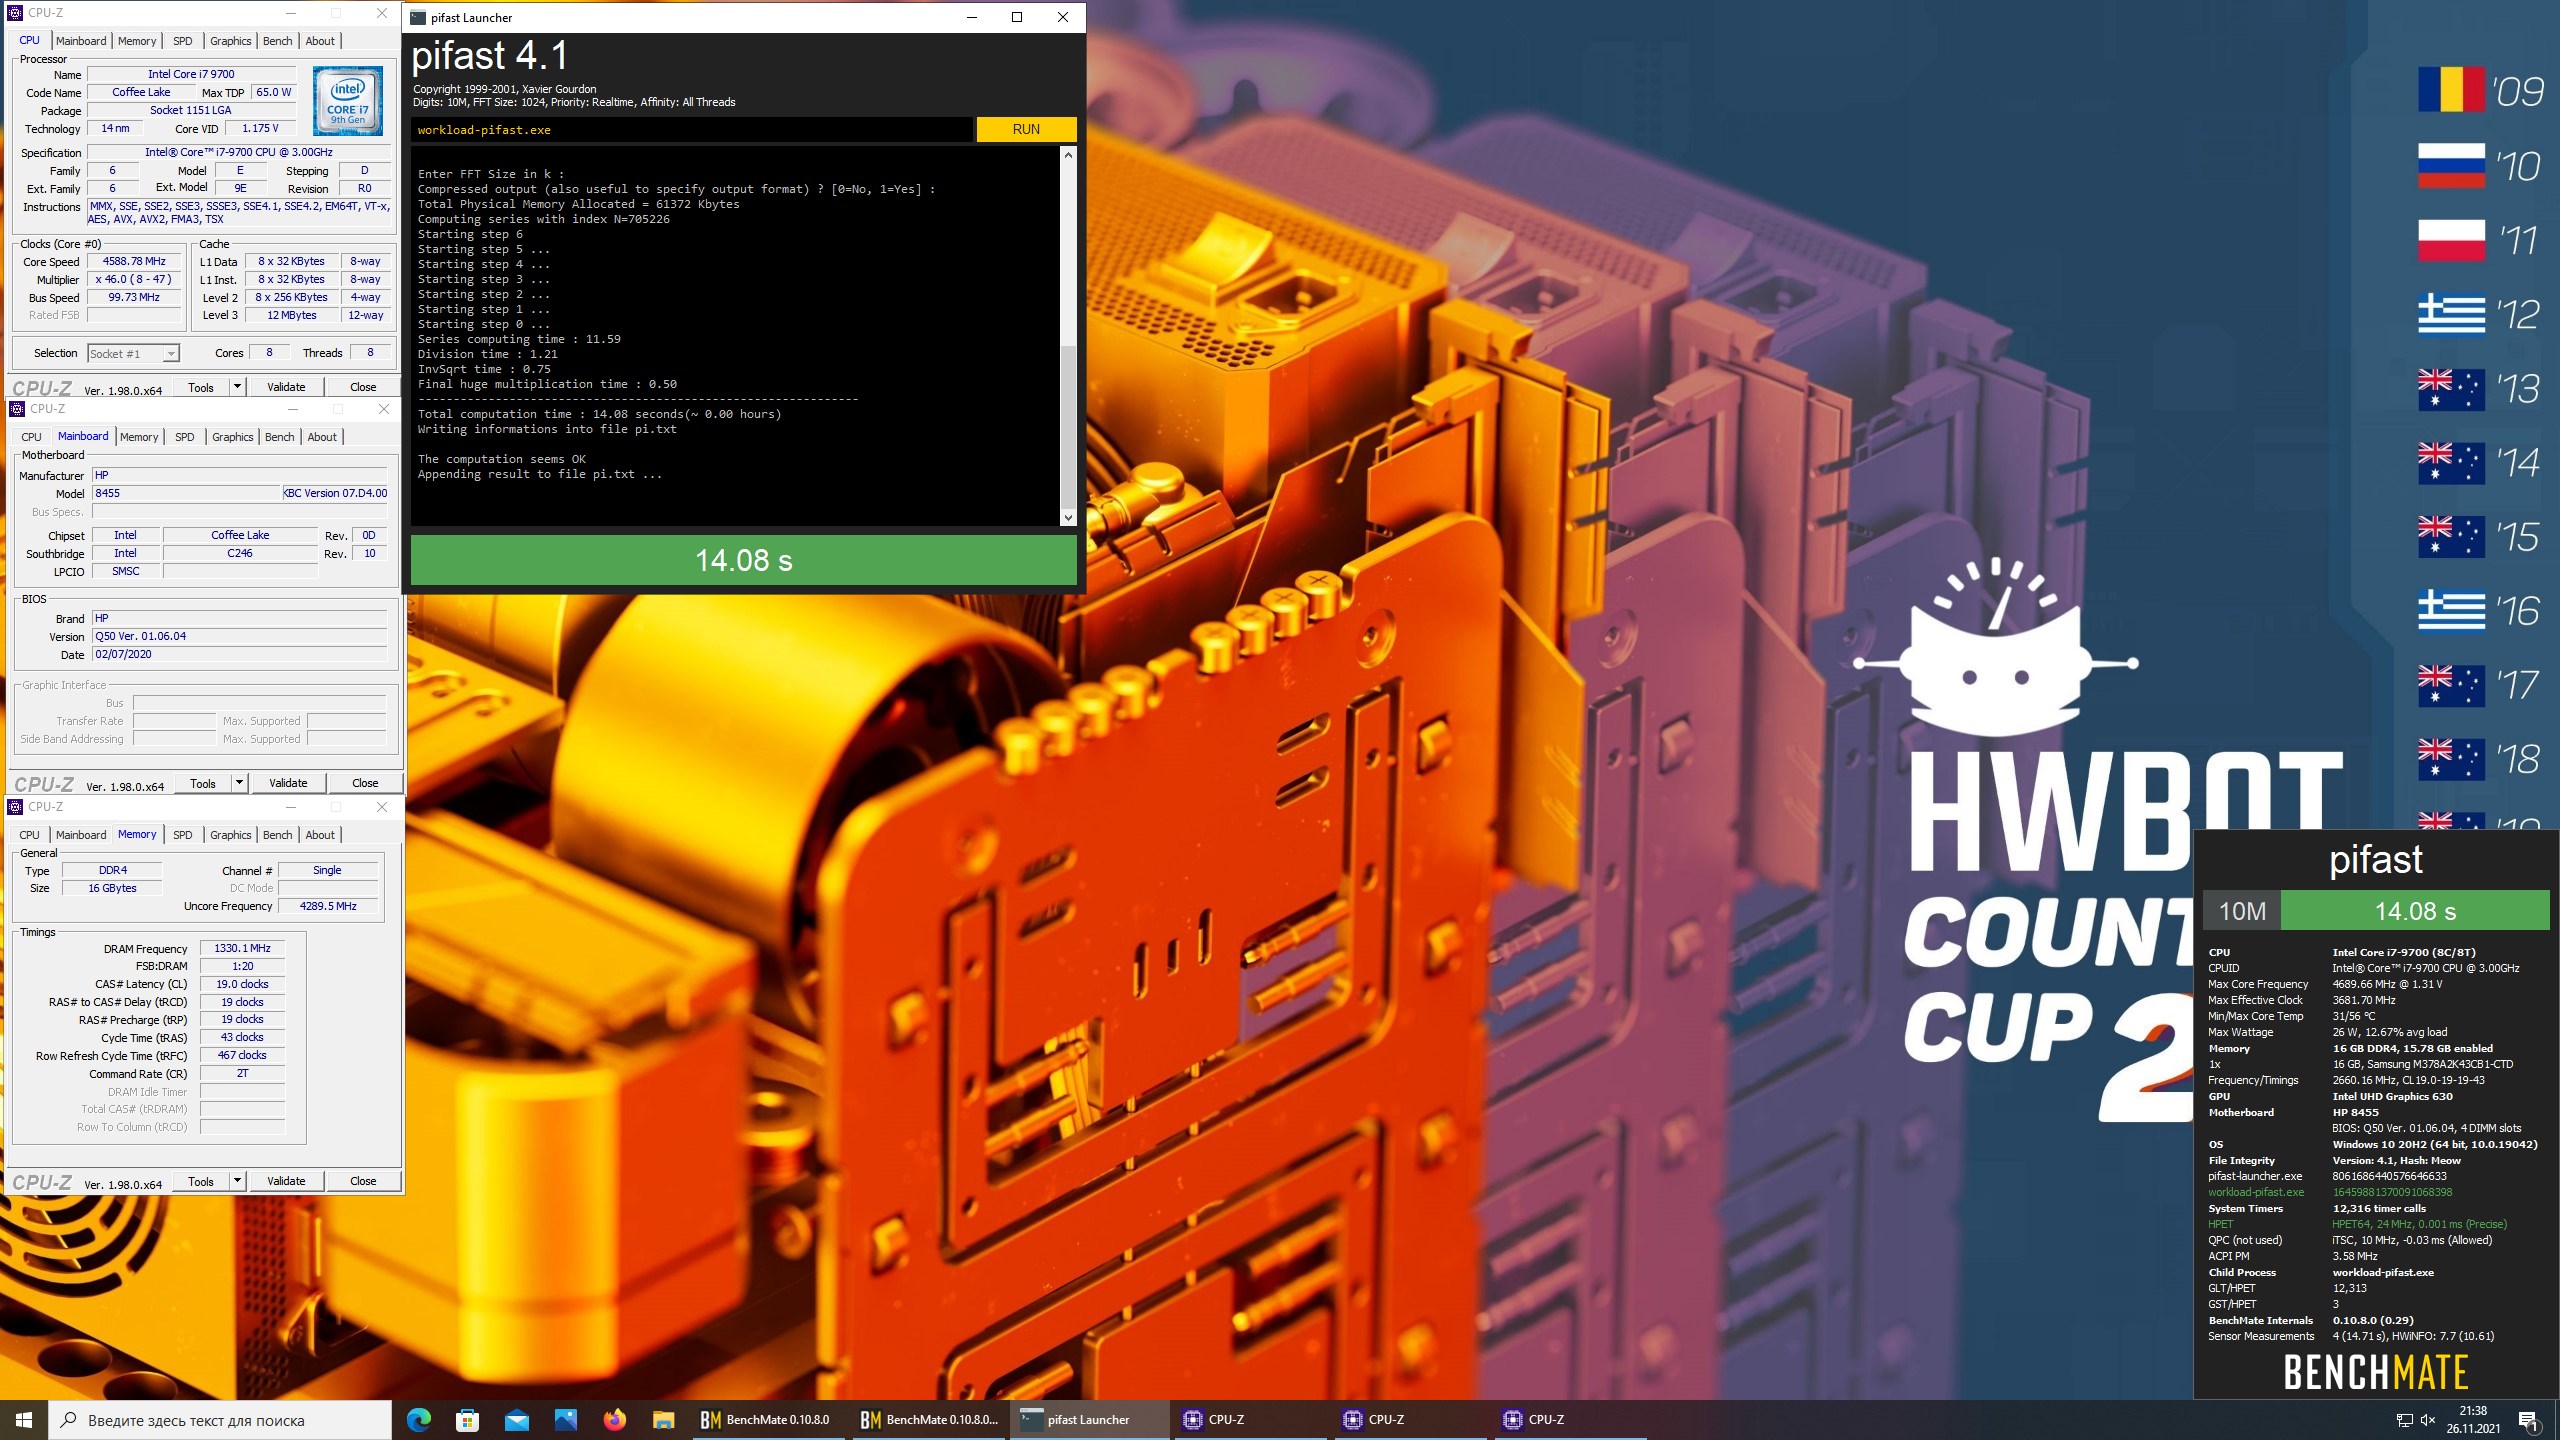Click the pifast Launcher title bar icon
This screenshot has height=1440, width=2560.
(x=418, y=17)
